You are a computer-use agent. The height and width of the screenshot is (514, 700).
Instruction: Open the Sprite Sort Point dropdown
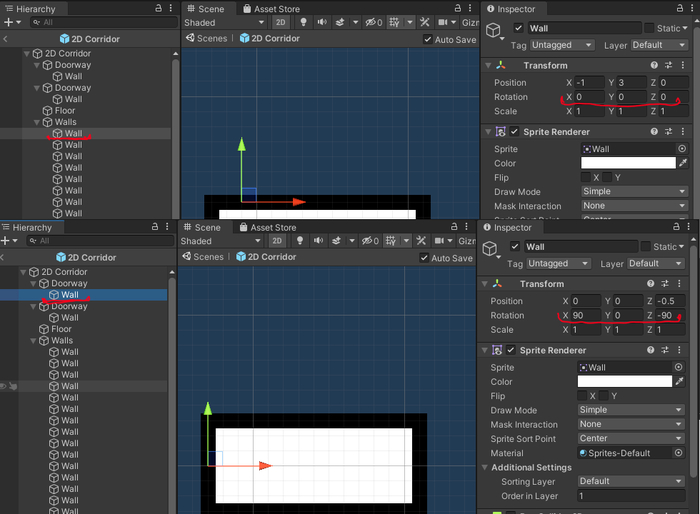click(x=631, y=438)
